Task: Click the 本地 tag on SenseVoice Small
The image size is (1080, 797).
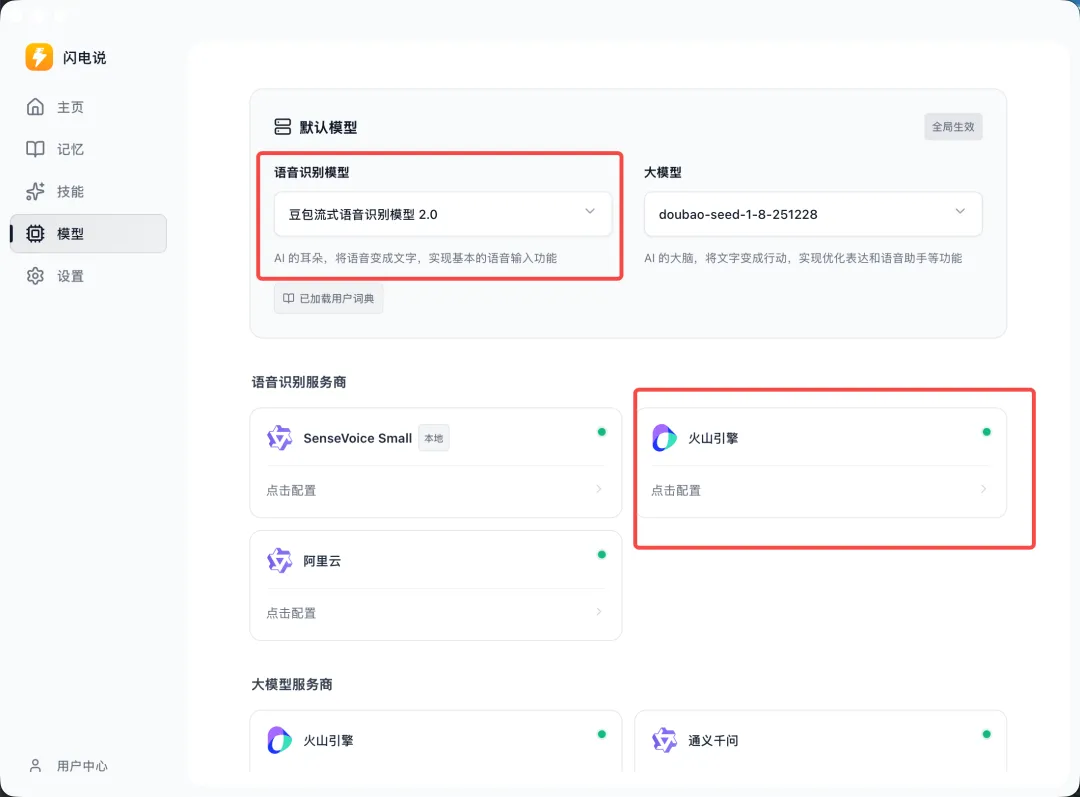Action: (434, 438)
